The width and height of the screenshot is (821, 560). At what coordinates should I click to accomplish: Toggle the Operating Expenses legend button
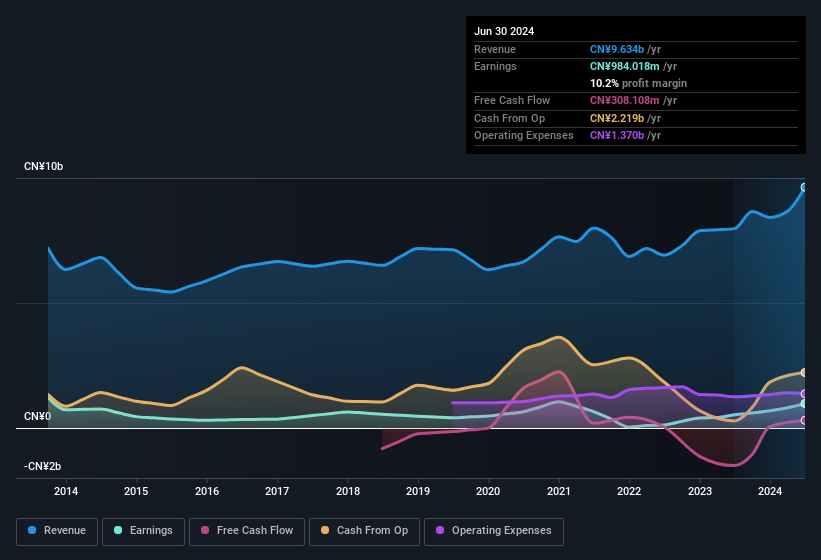point(494,531)
